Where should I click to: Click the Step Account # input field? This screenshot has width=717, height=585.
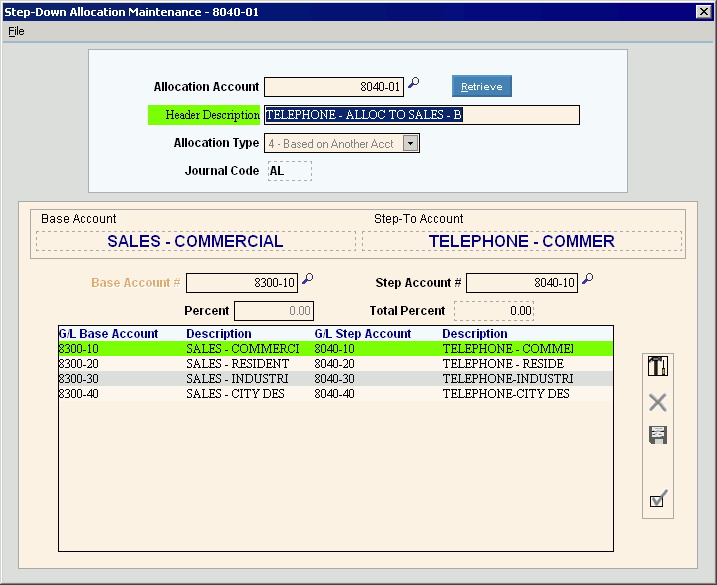click(522, 283)
